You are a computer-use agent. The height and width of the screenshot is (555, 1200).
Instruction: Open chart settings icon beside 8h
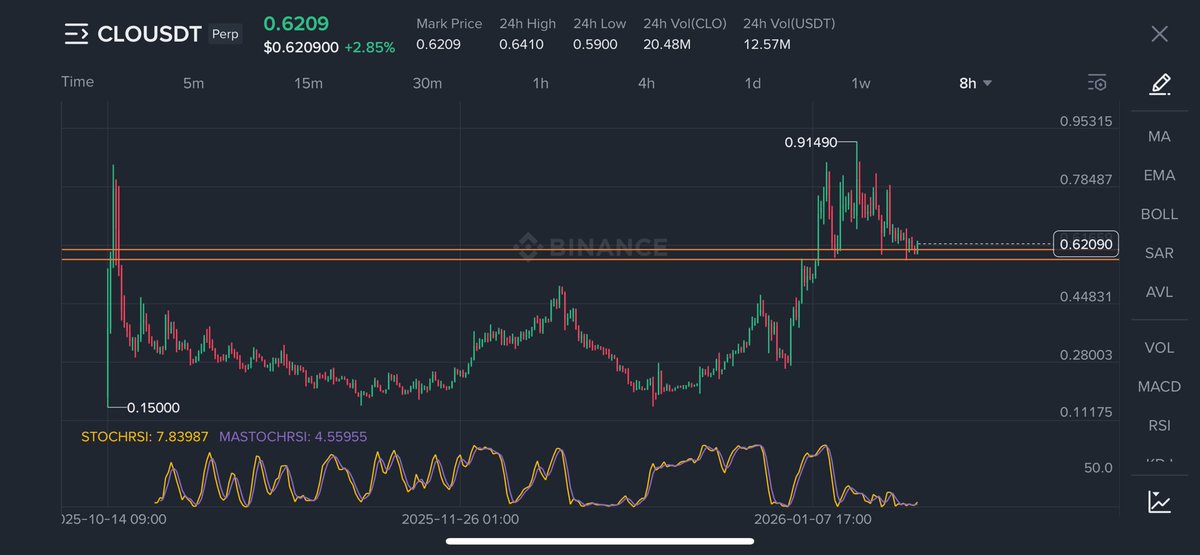tap(1097, 83)
